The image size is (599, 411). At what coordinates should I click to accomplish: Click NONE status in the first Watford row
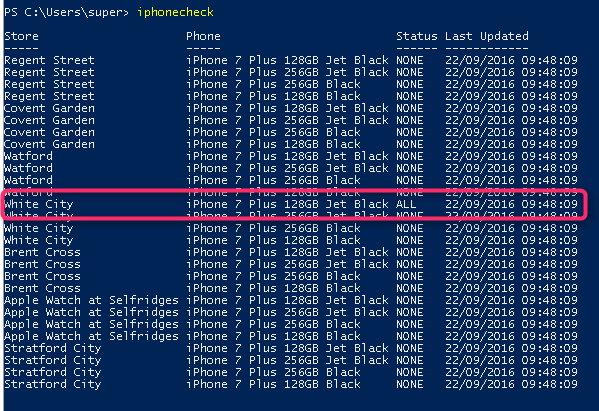click(410, 156)
